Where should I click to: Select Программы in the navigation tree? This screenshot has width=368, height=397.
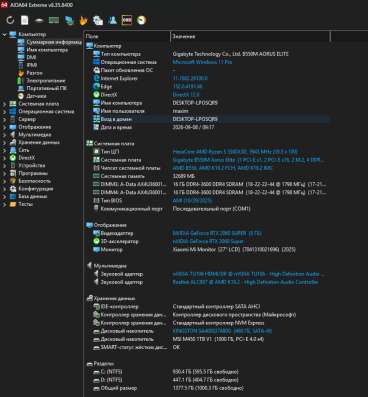click(33, 173)
